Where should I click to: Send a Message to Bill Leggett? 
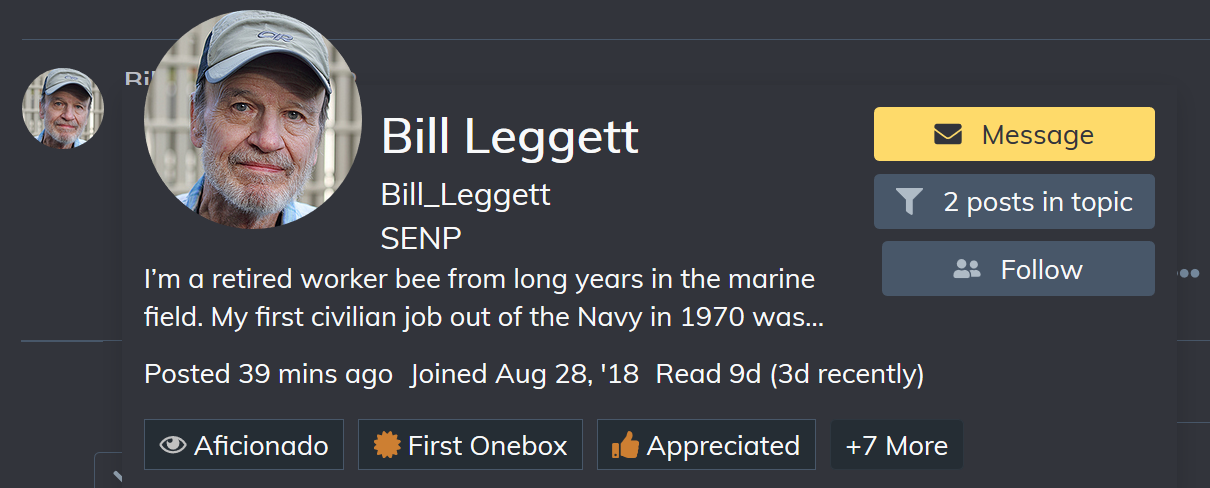click(x=1014, y=134)
